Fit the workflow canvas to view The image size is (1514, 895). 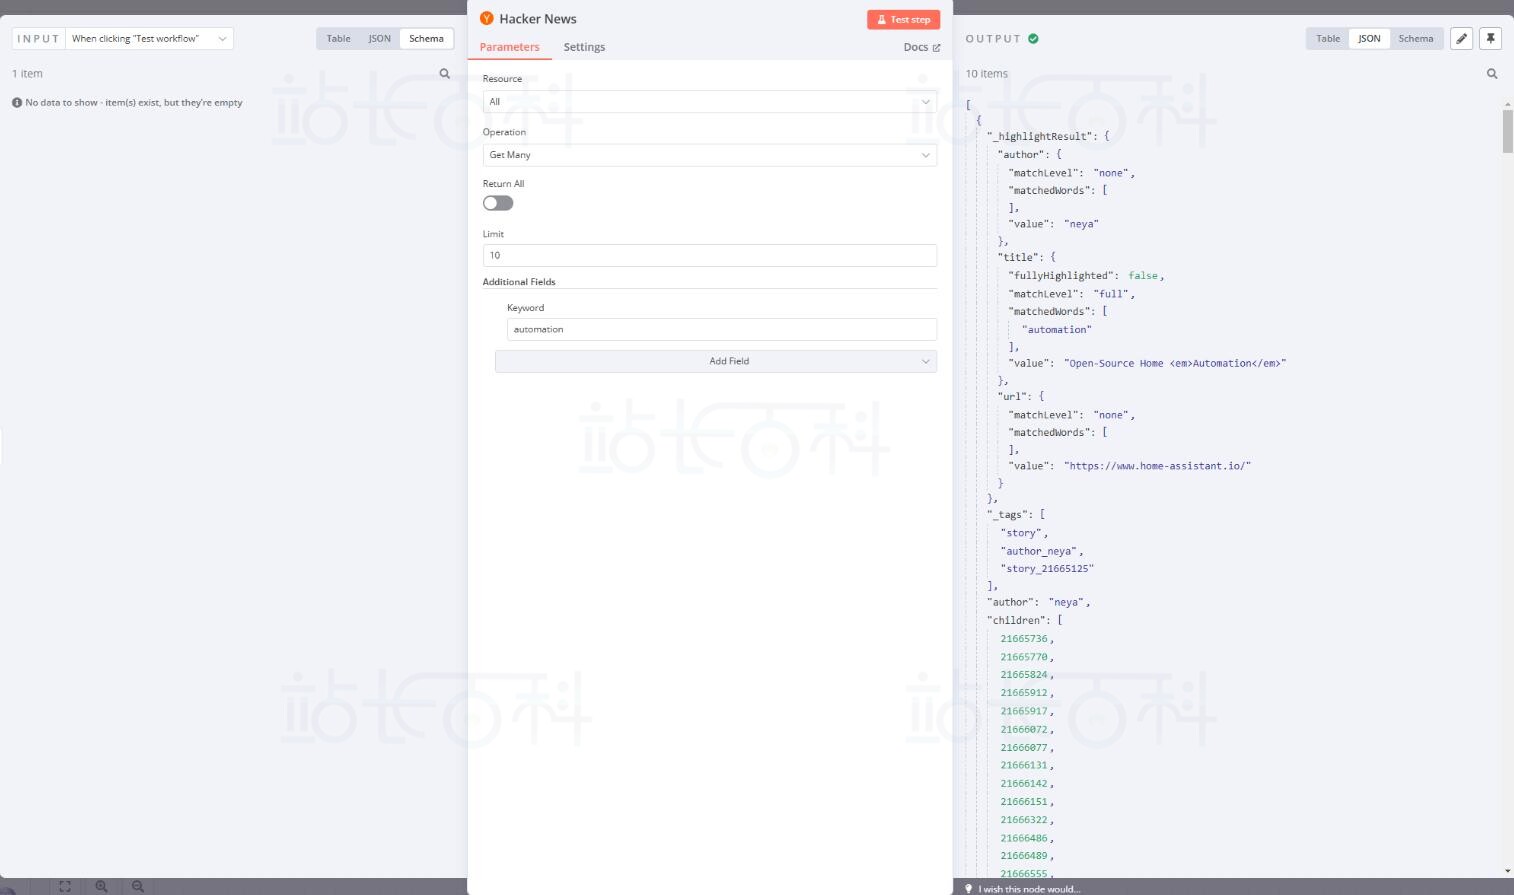65,886
